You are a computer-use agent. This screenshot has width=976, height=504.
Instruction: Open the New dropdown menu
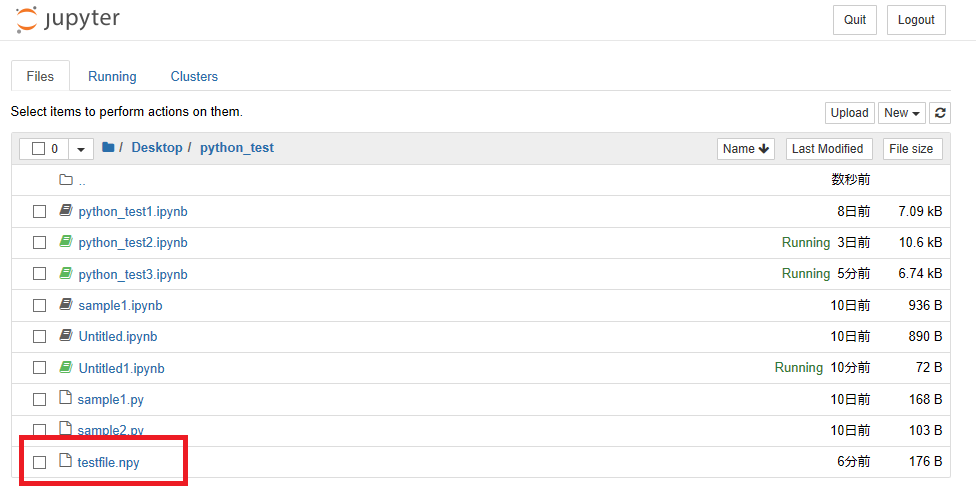pos(901,113)
